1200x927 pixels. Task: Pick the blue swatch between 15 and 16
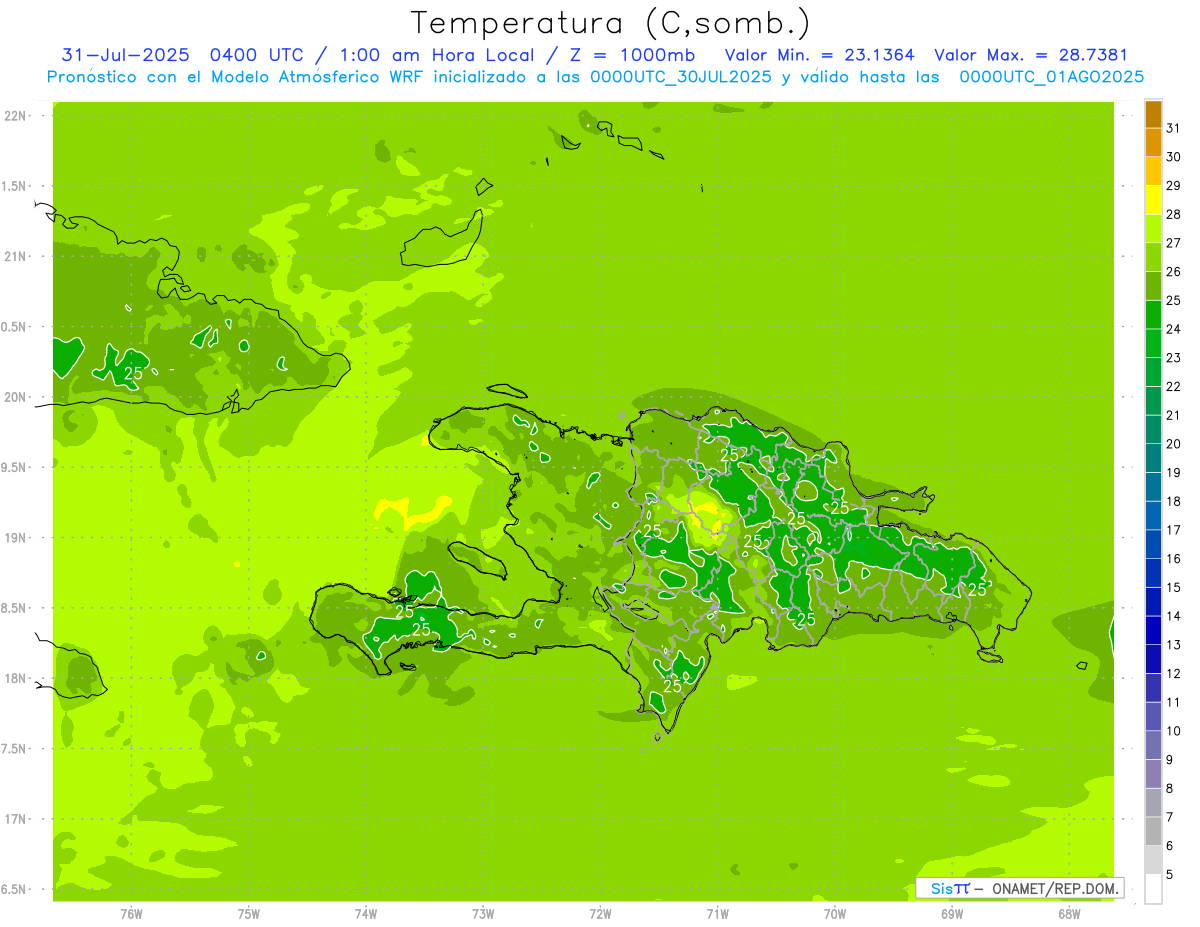(x=1153, y=573)
